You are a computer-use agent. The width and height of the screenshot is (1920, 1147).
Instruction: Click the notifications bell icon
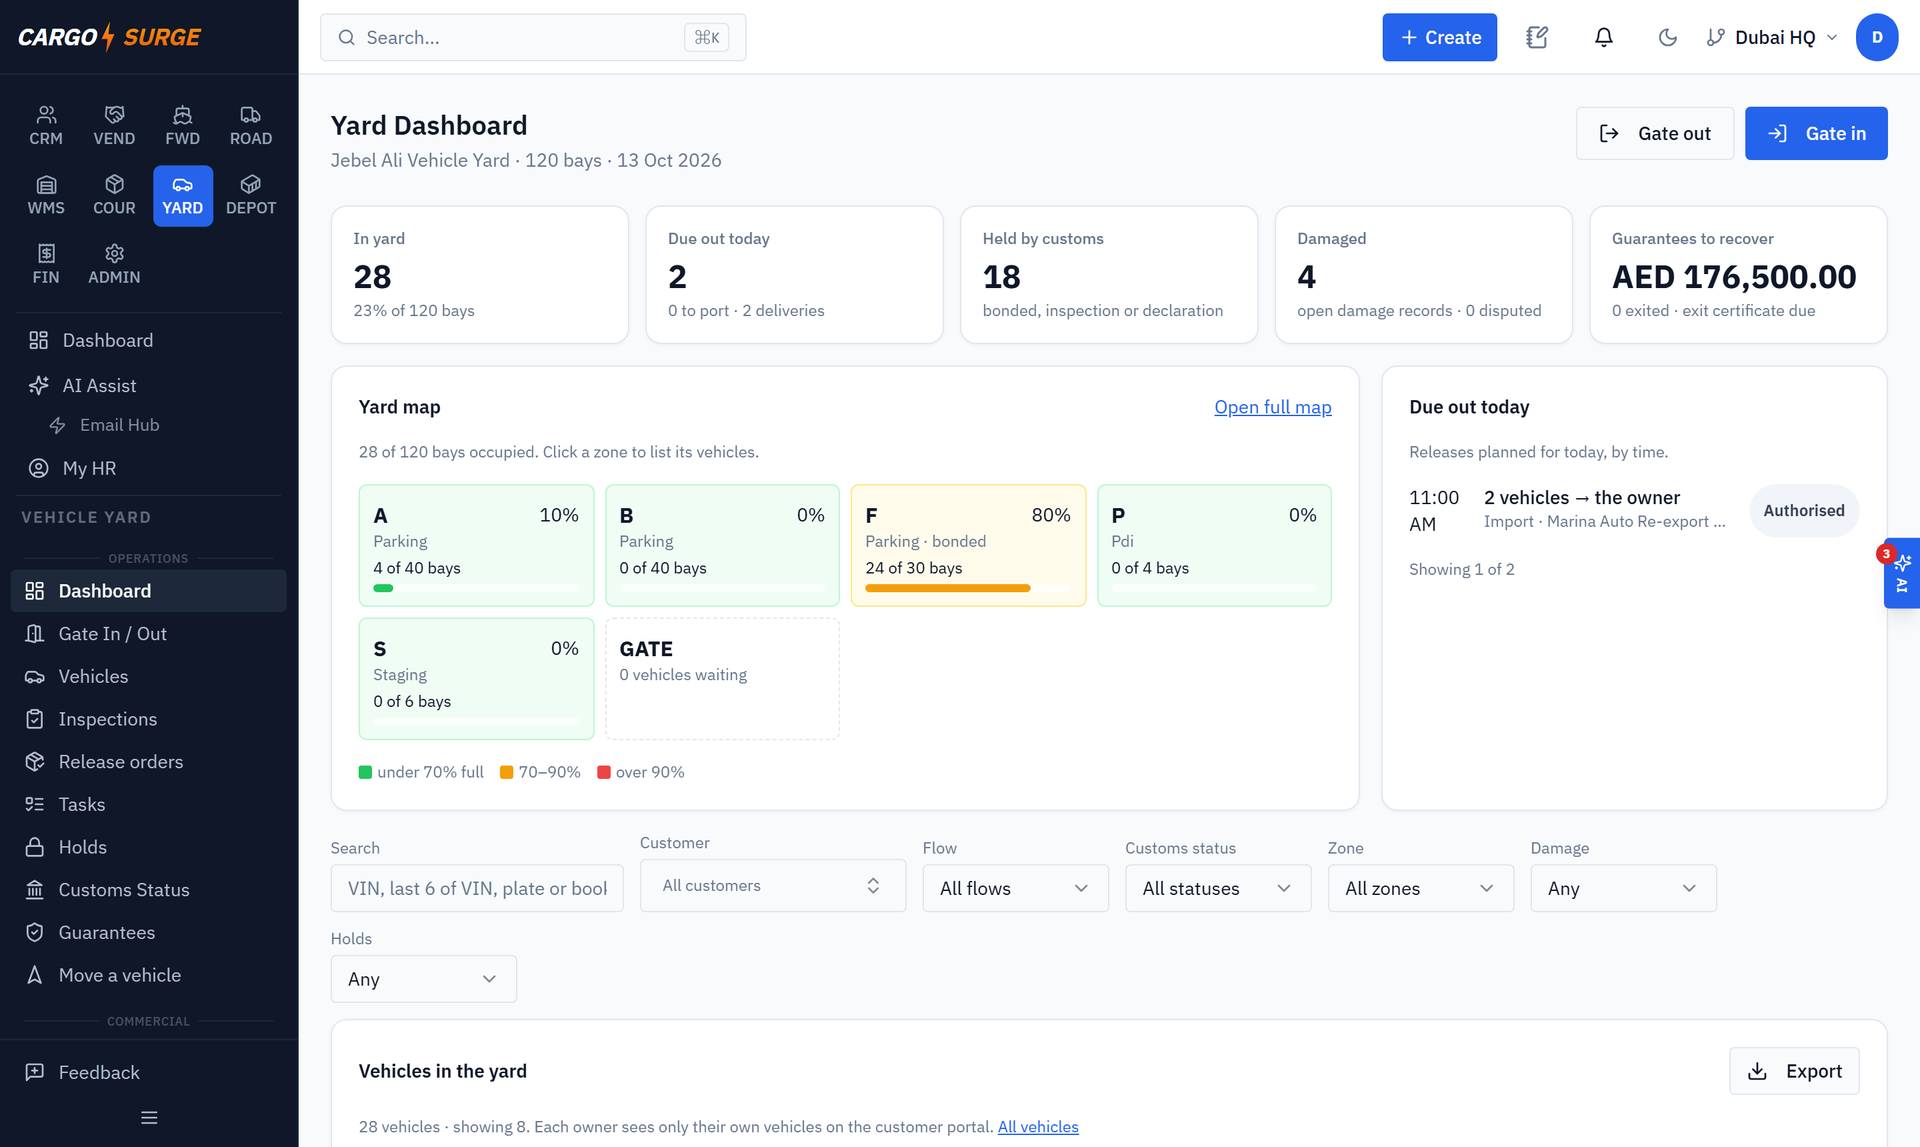tap(1603, 37)
